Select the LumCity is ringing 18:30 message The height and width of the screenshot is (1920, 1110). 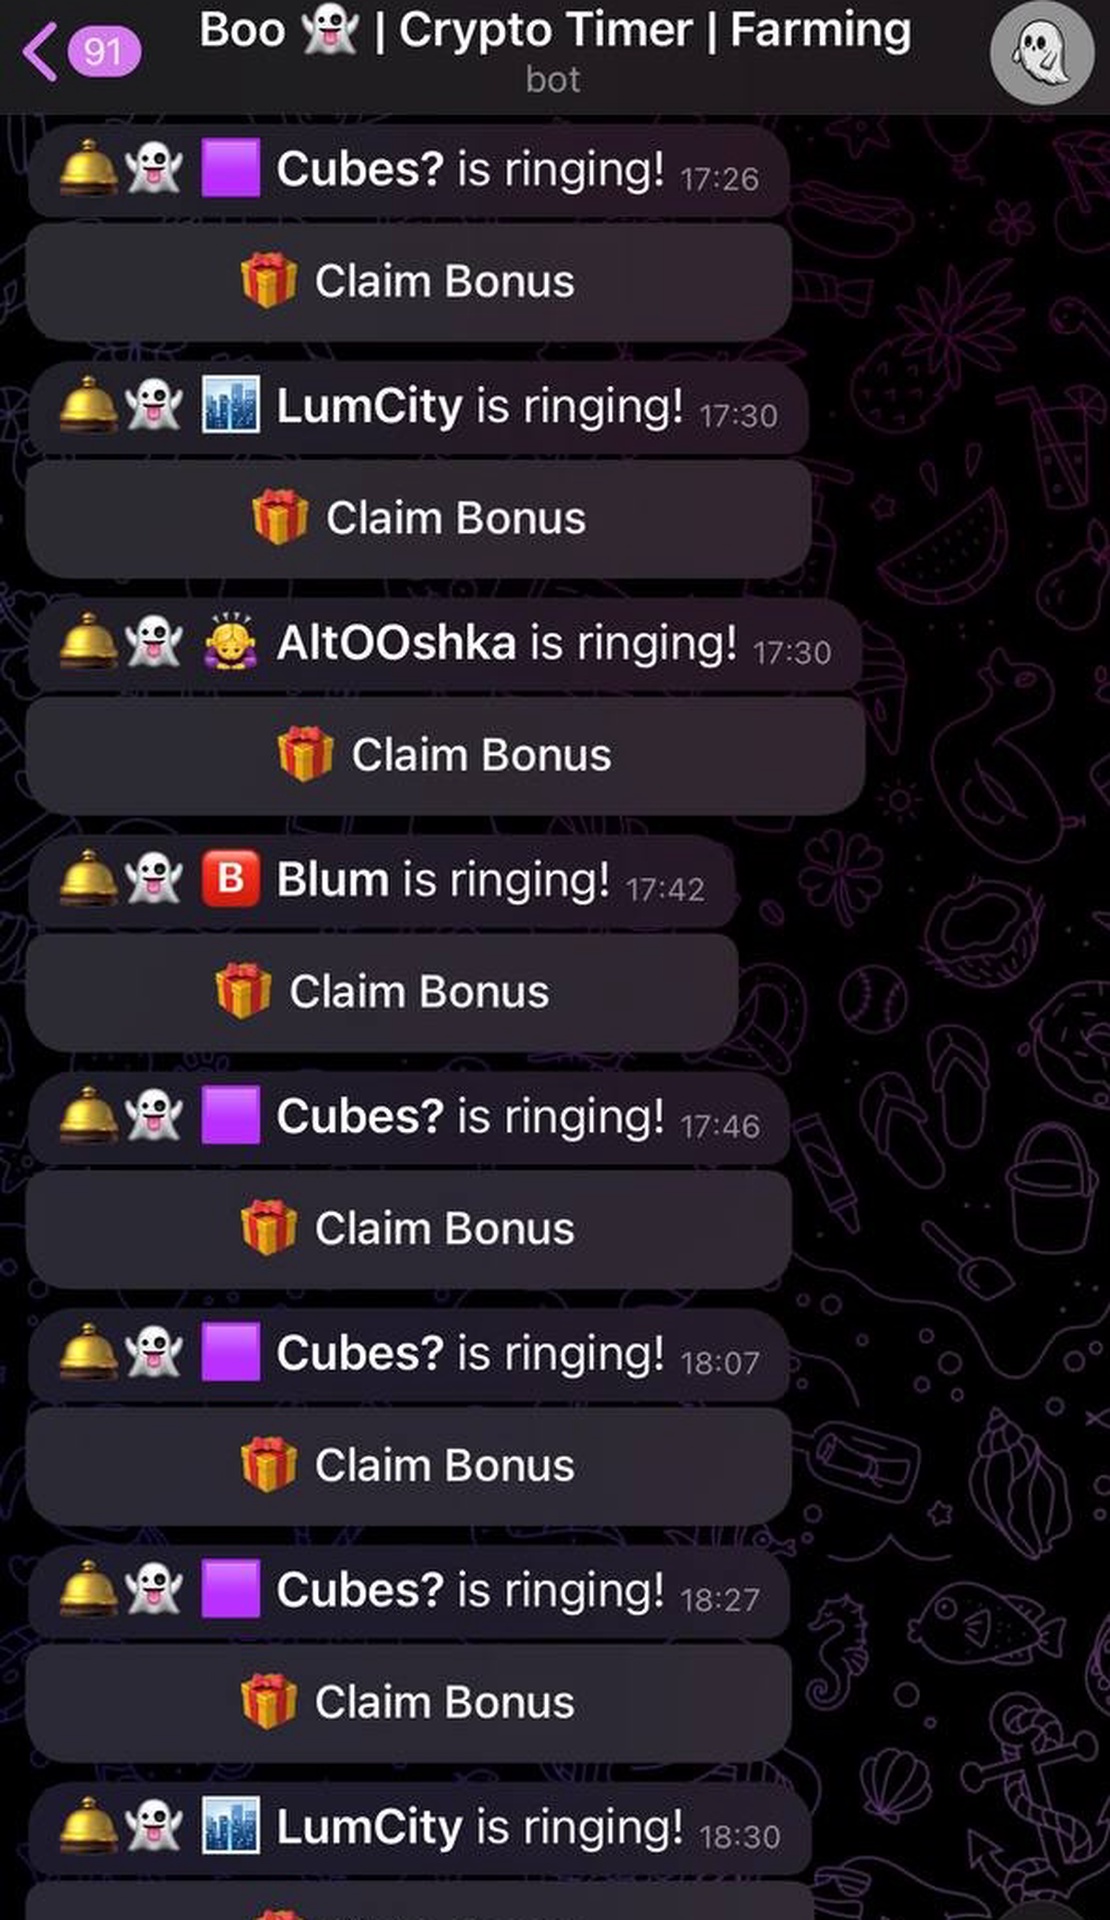pyautogui.click(x=418, y=1828)
